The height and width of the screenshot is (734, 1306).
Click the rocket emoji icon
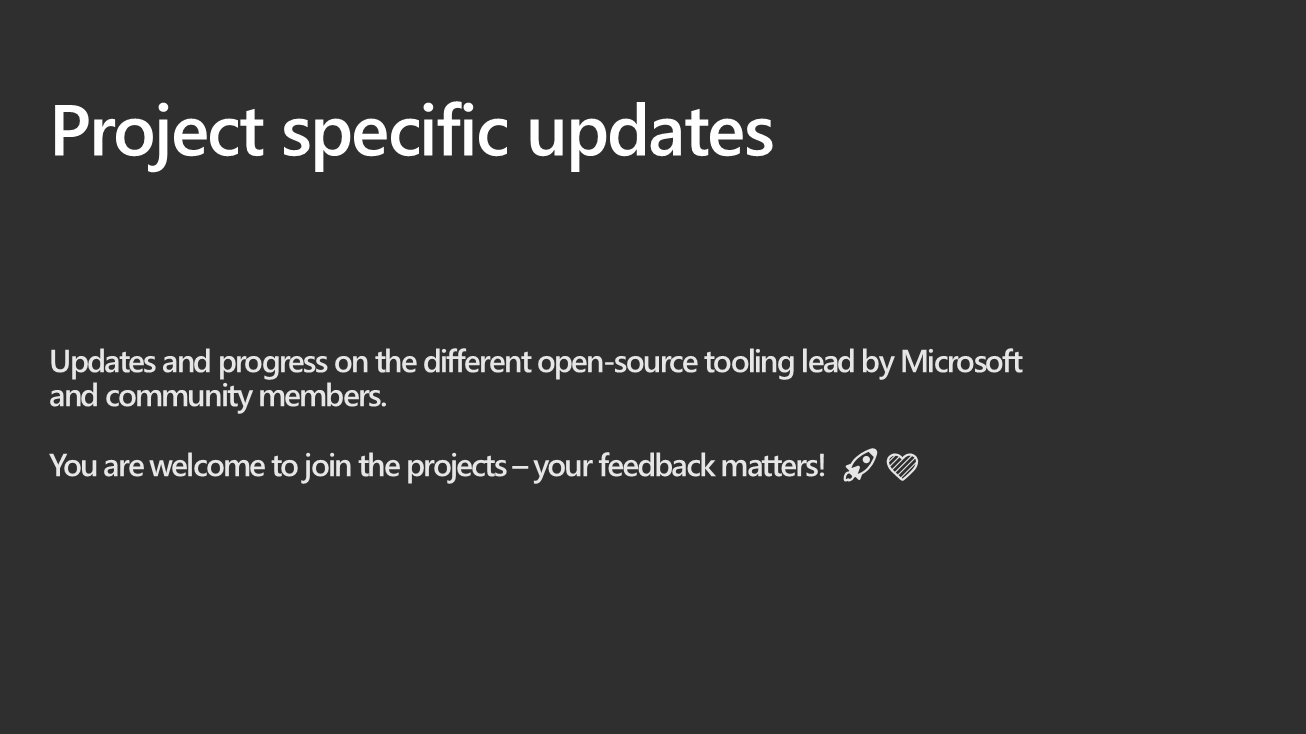point(859,465)
